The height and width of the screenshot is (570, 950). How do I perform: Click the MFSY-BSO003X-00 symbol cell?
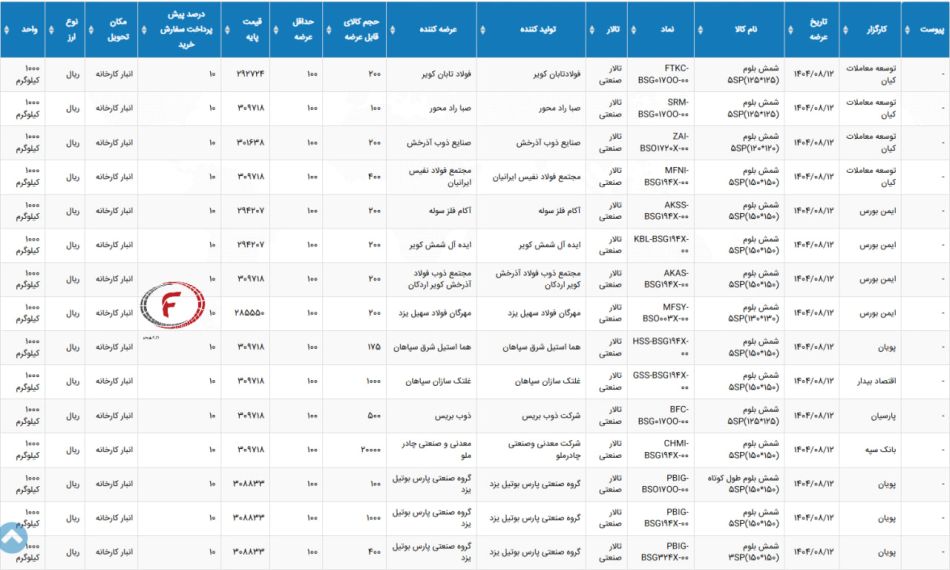(x=665, y=313)
